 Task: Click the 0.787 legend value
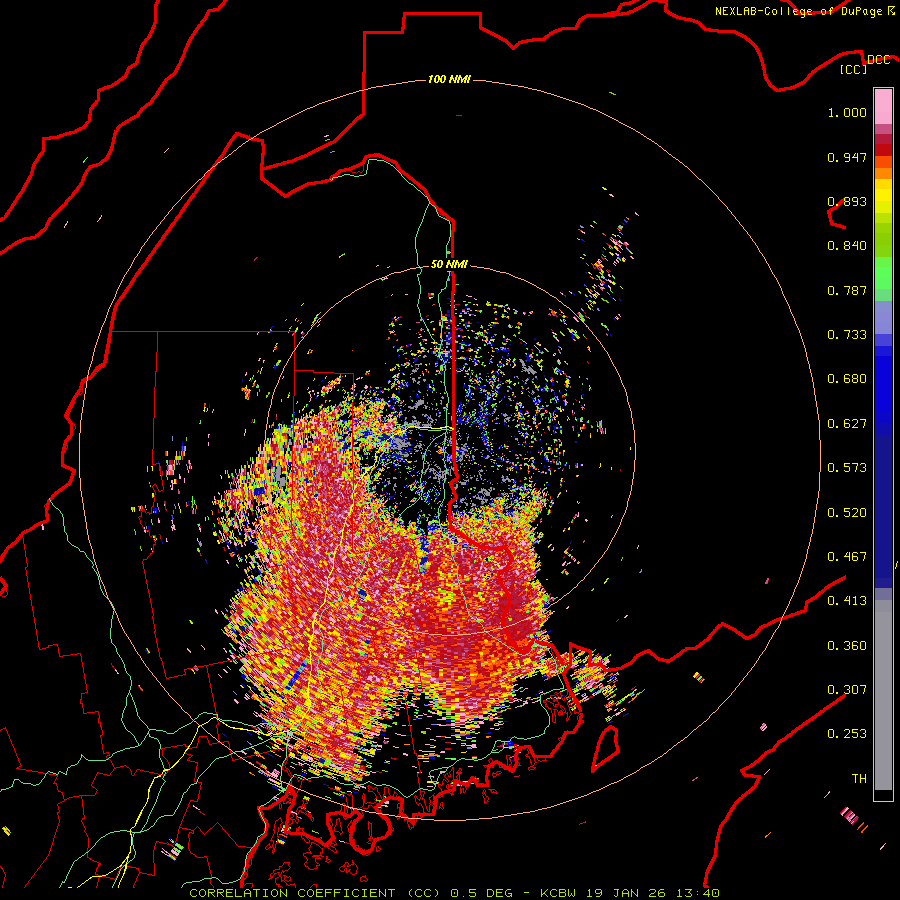(x=847, y=290)
